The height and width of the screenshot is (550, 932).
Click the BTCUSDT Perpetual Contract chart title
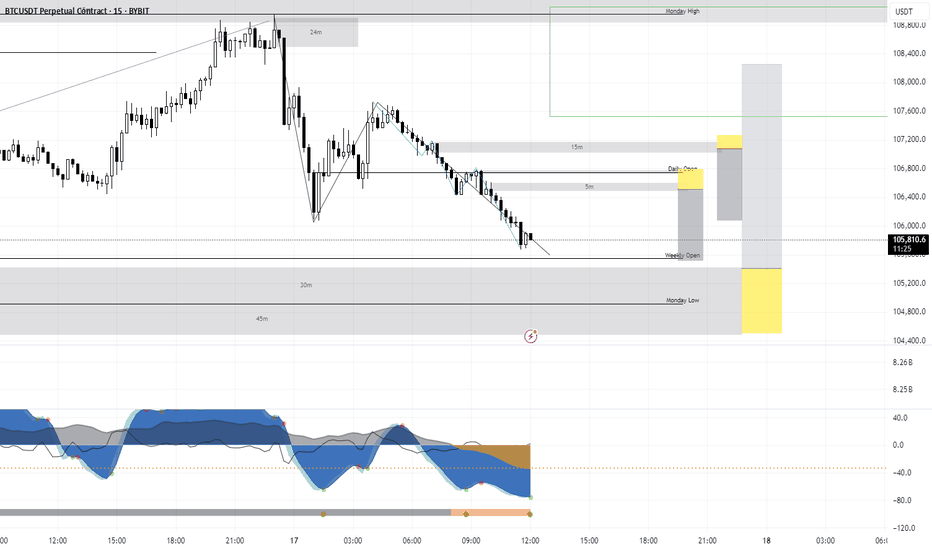tap(76, 11)
